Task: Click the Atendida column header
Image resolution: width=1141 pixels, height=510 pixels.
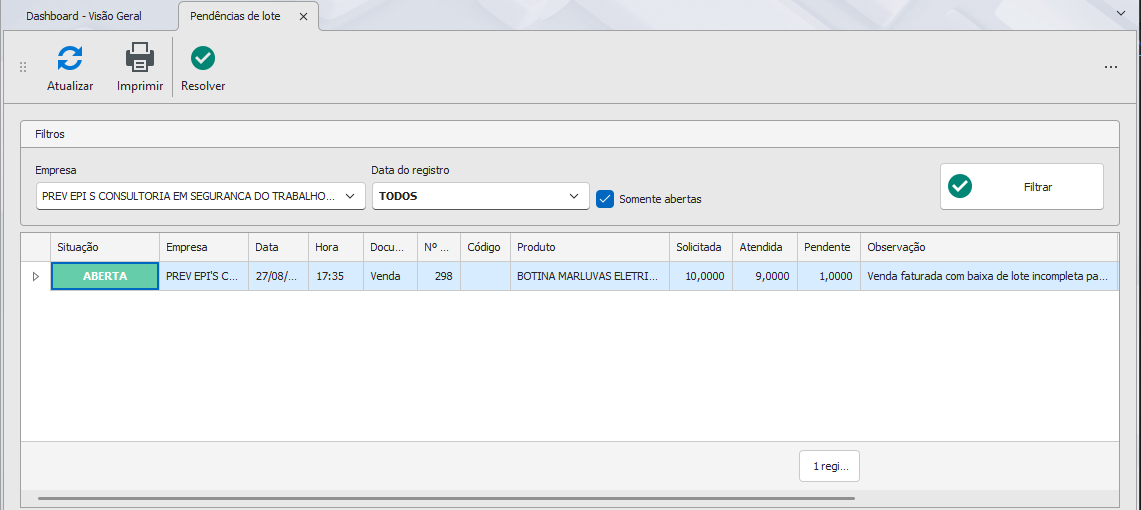Action: tap(765, 247)
